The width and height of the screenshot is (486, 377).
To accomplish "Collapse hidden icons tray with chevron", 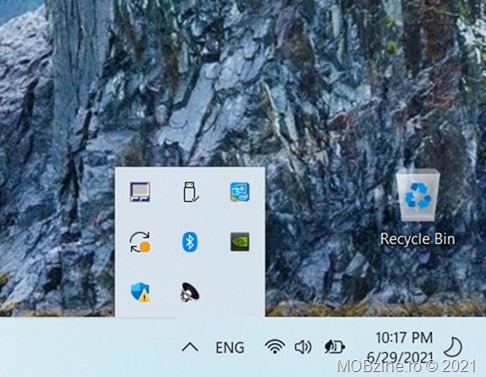I will pyautogui.click(x=190, y=348).
